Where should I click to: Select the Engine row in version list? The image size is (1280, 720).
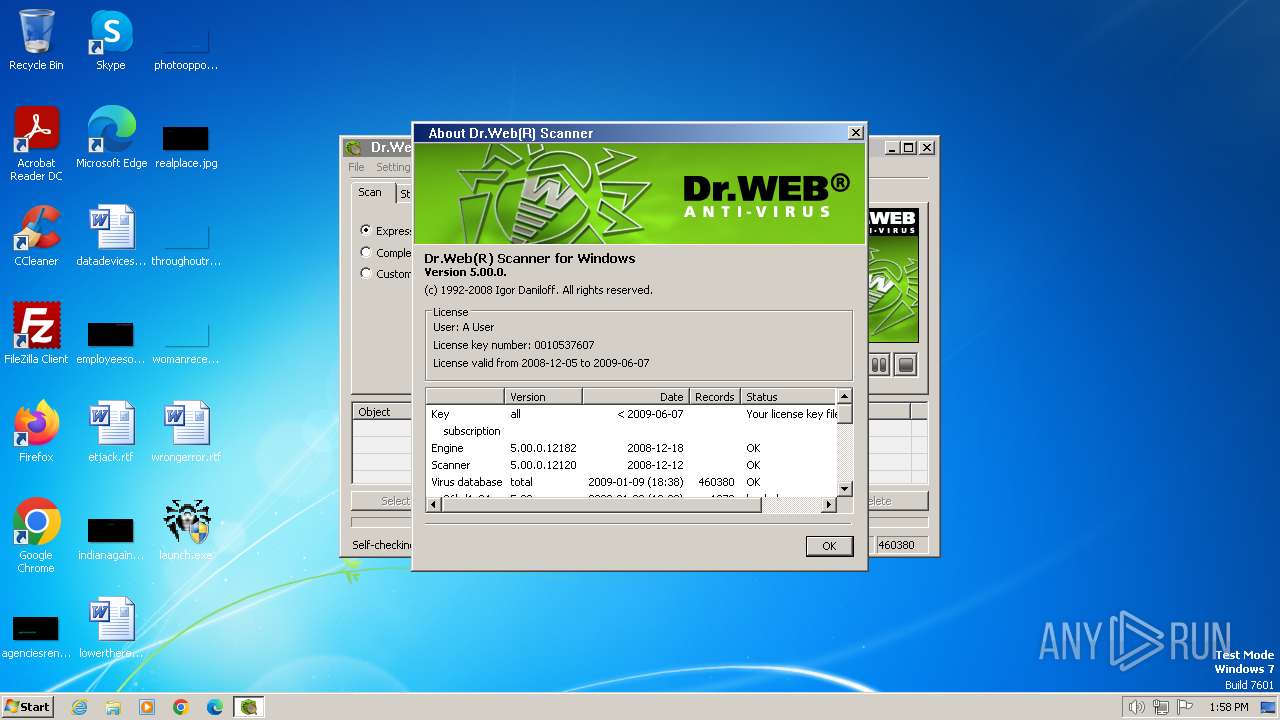tap(631, 448)
